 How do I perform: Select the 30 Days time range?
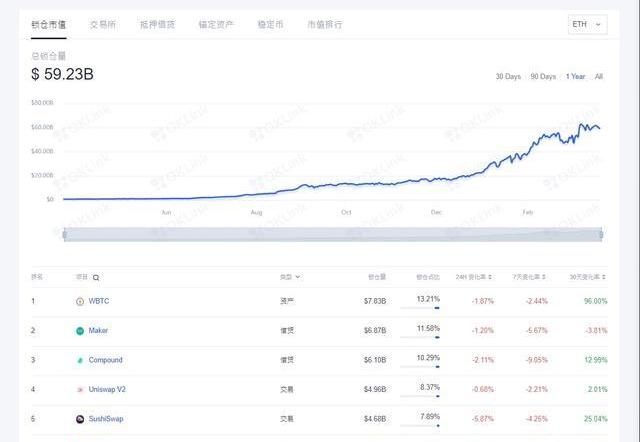pos(508,77)
